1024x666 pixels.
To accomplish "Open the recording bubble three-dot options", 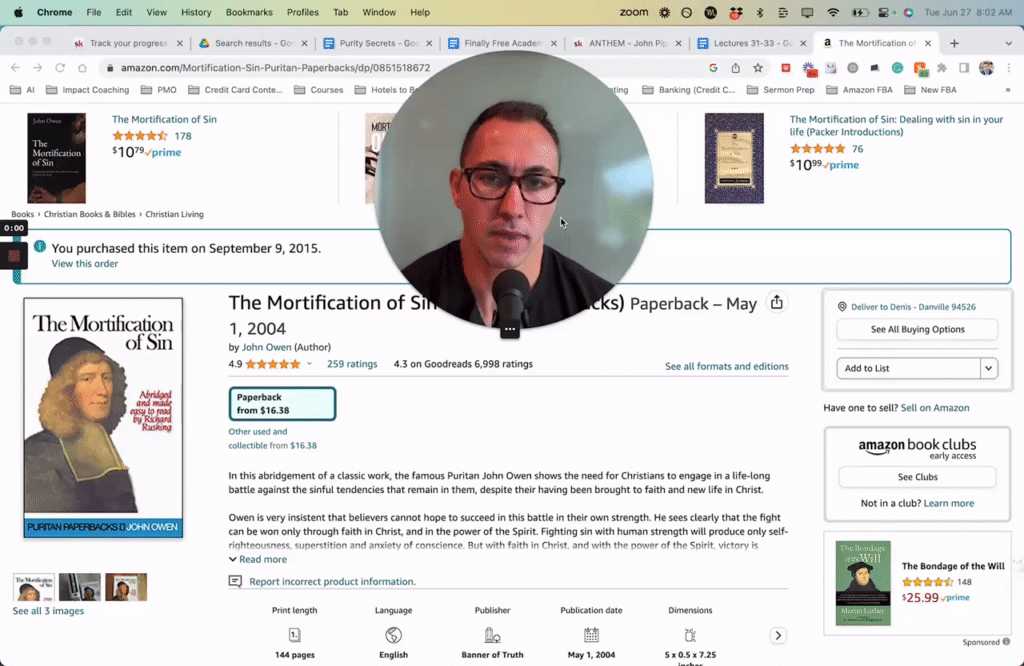I will [510, 329].
